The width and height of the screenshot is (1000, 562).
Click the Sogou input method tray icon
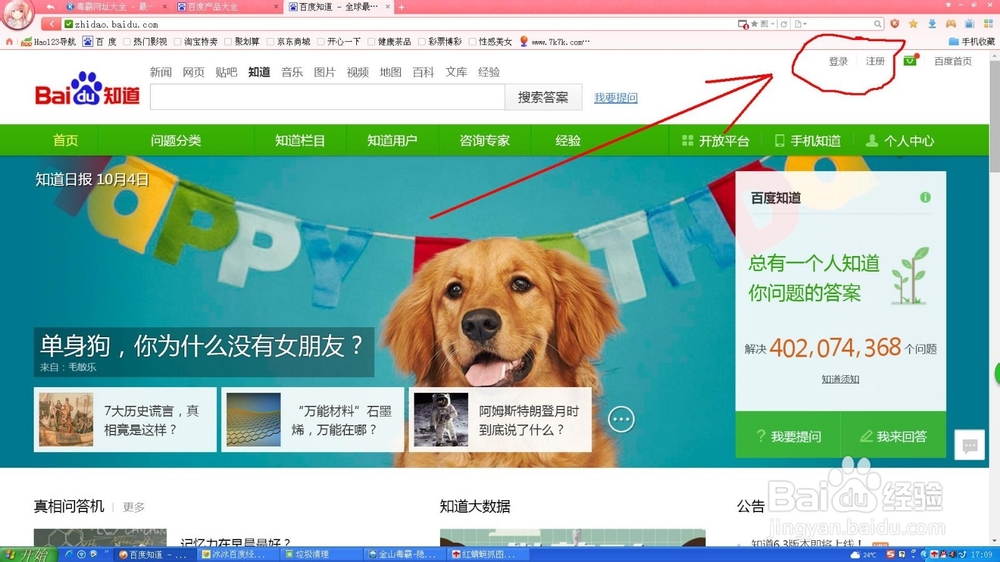[x=890, y=554]
